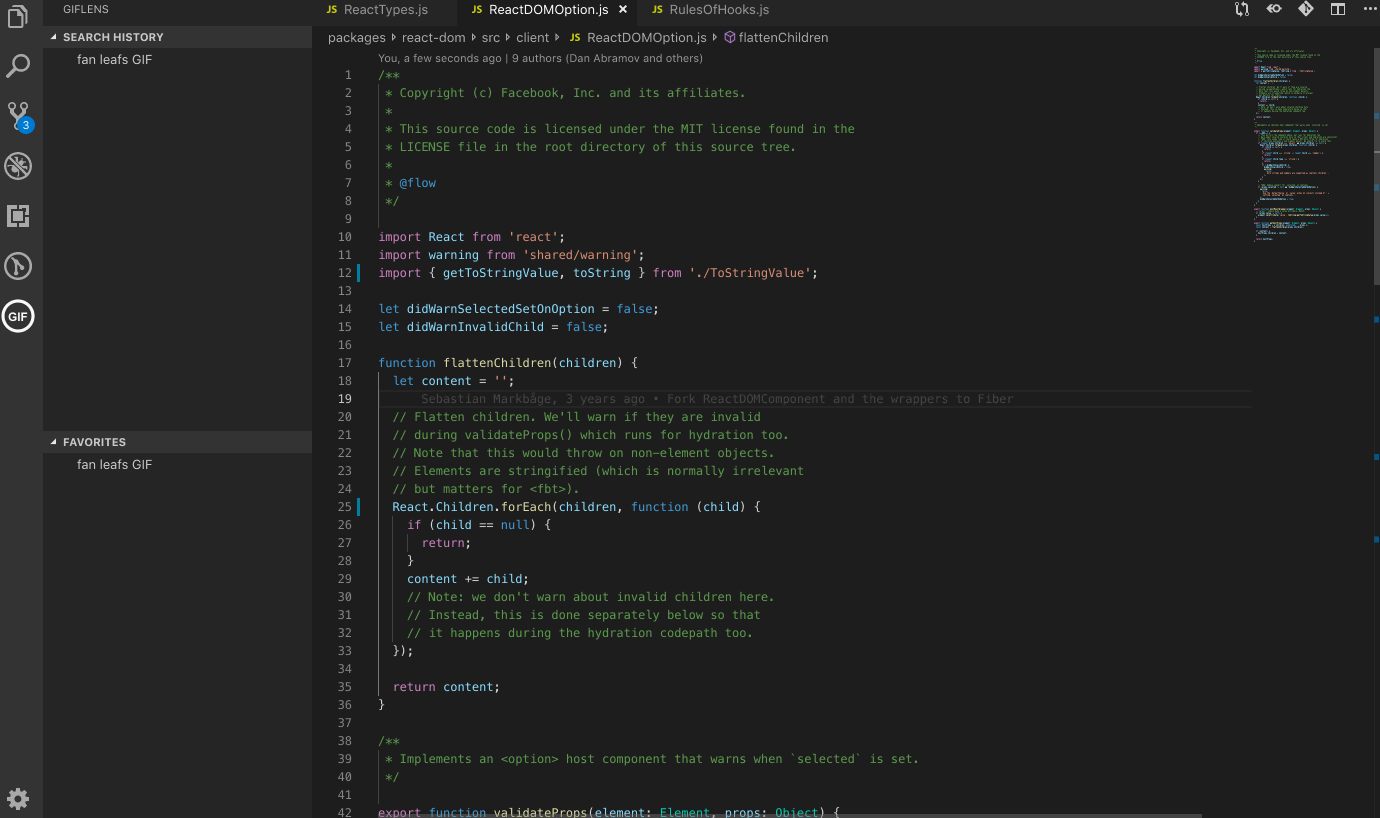Click the 'didWarnInvalidChild' variable

click(x=475, y=327)
